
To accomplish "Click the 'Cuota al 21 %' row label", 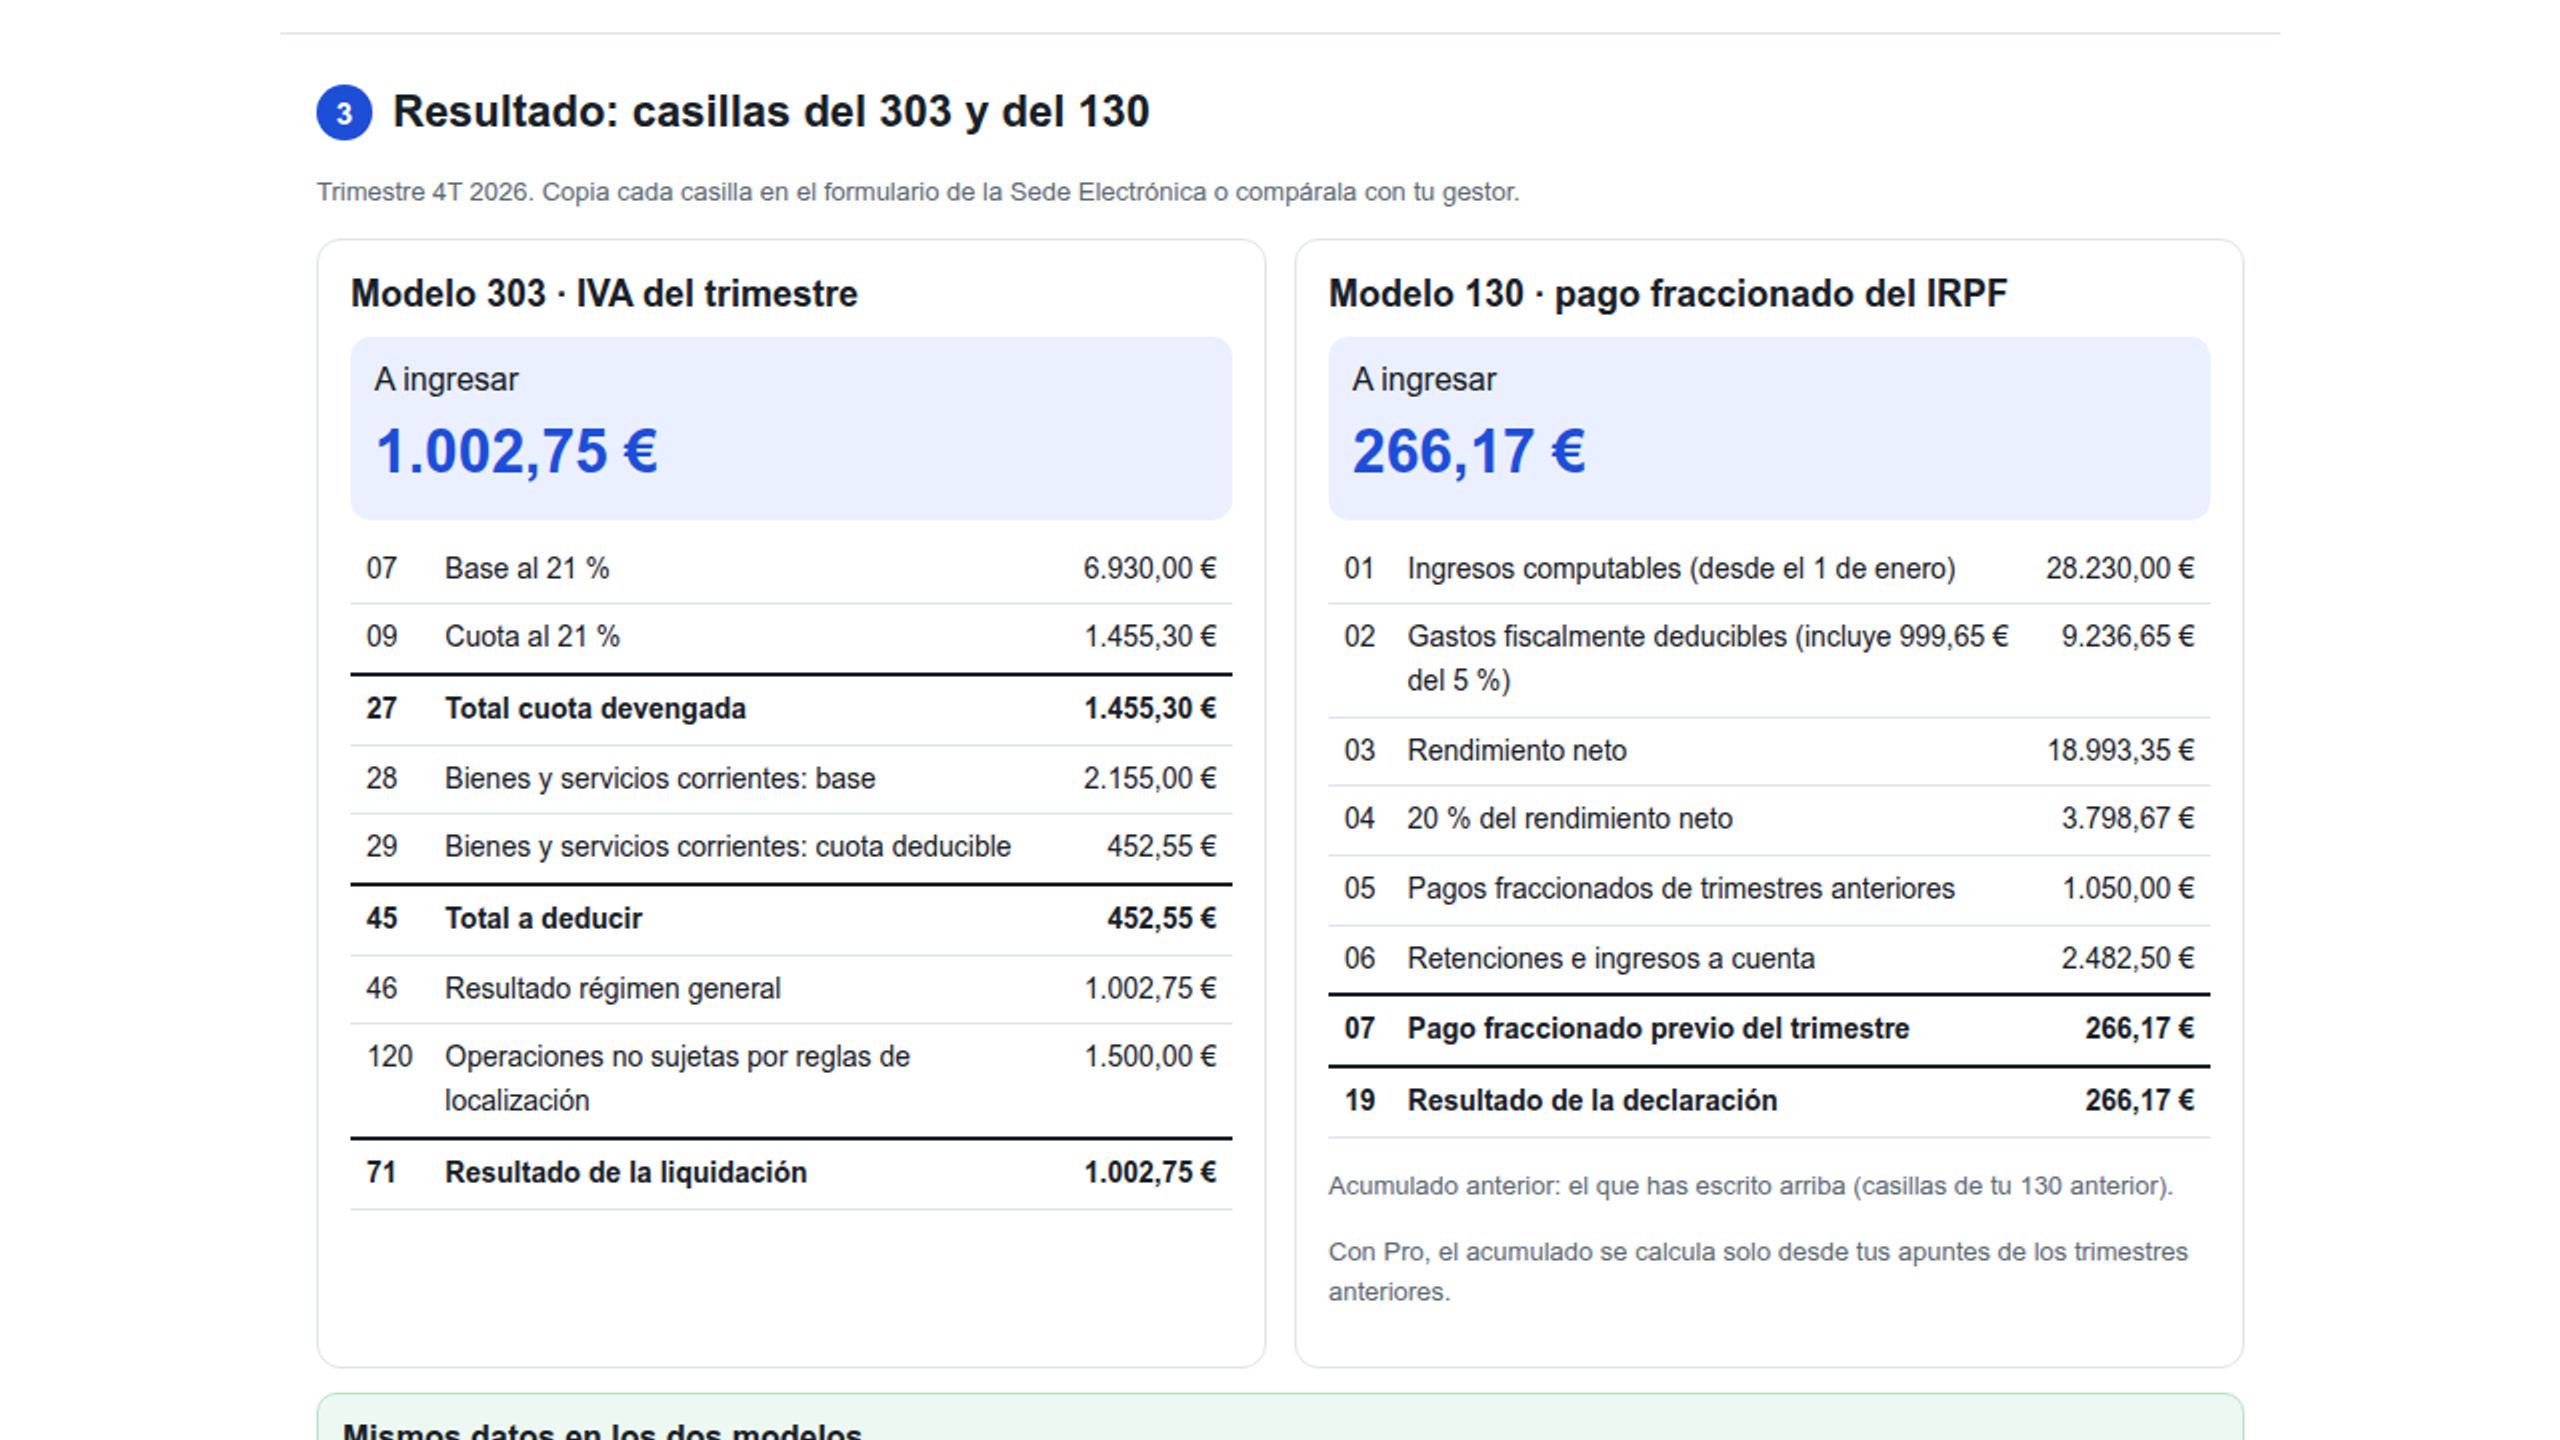I will point(532,636).
